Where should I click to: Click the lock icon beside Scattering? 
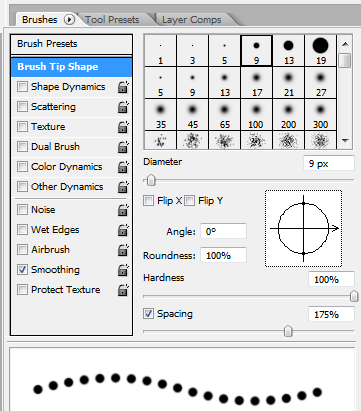pyautogui.click(x=123, y=107)
